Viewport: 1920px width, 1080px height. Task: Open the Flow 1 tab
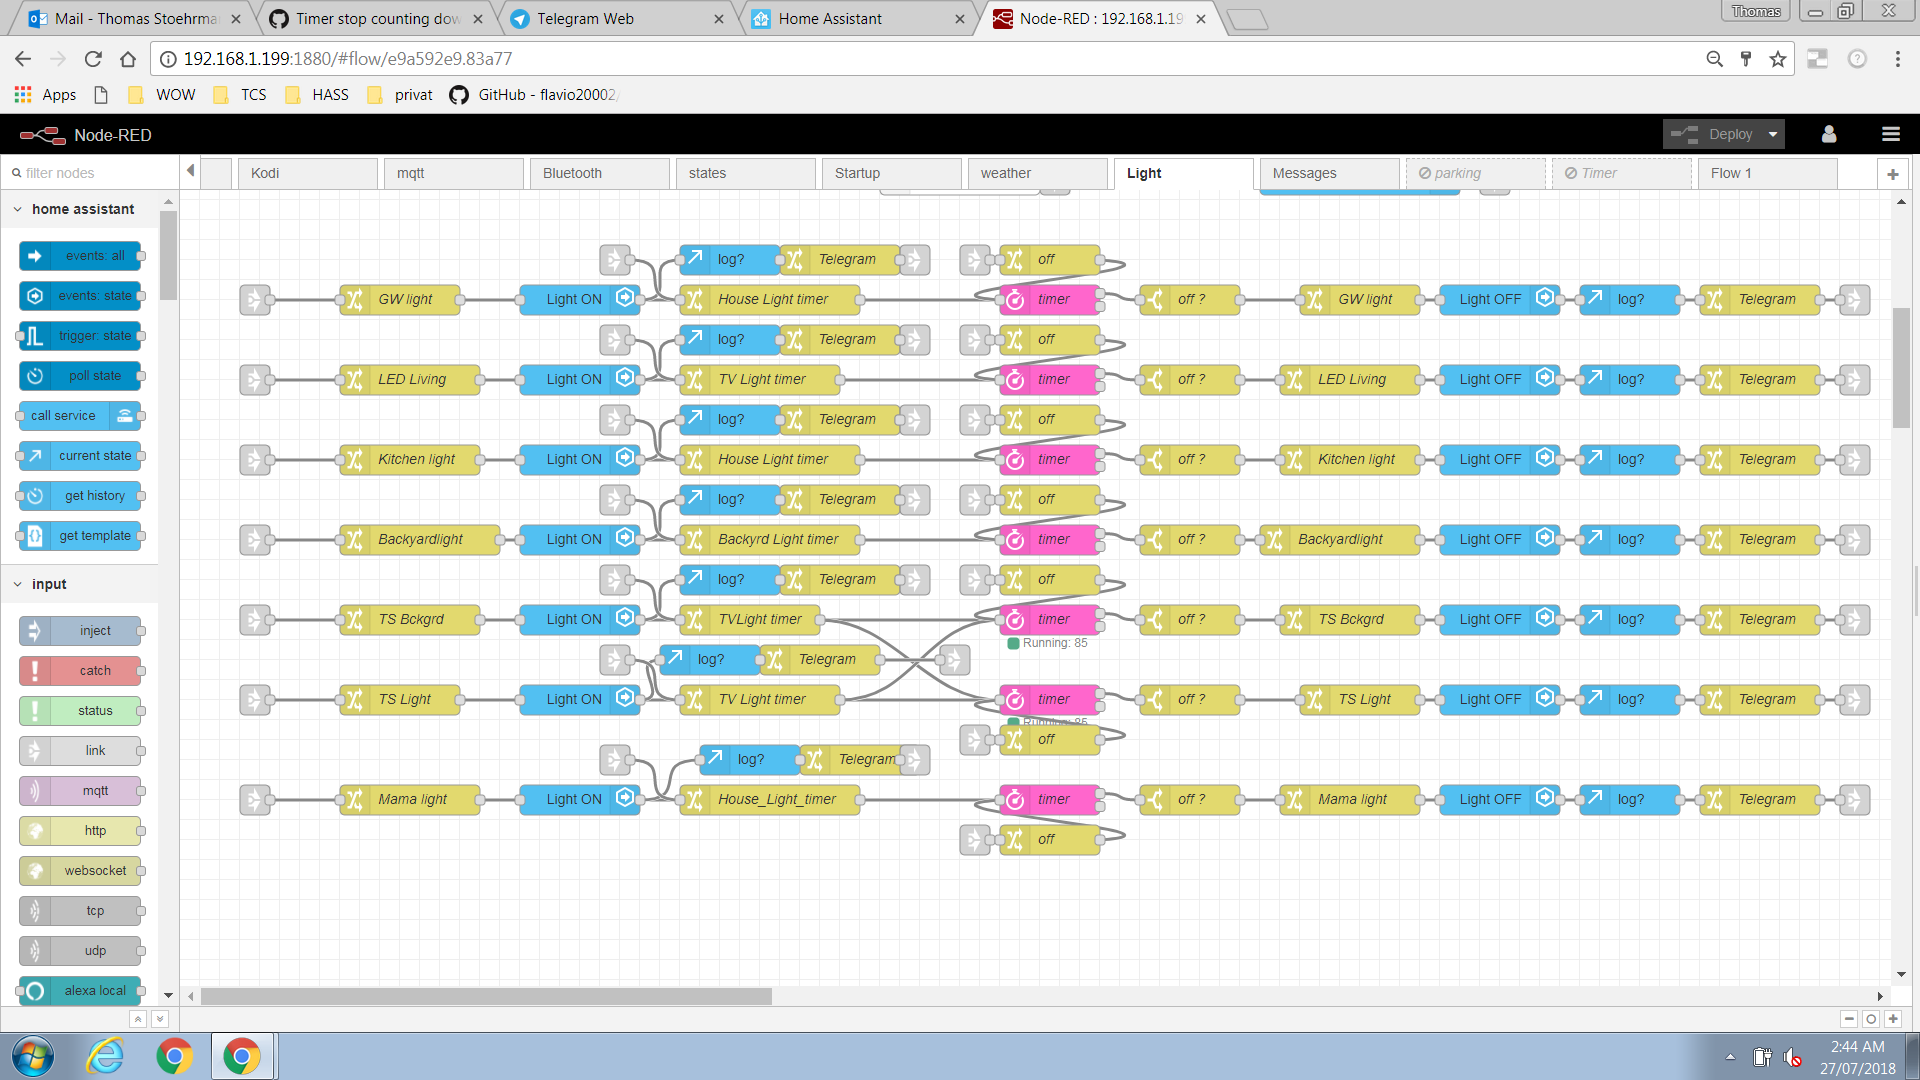1767,173
